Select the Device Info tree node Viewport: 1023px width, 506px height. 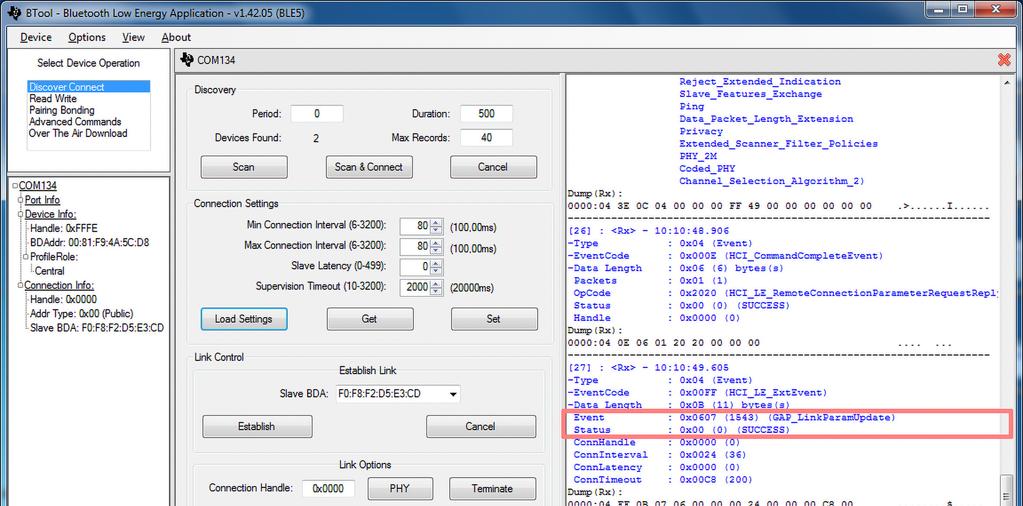click(50, 214)
